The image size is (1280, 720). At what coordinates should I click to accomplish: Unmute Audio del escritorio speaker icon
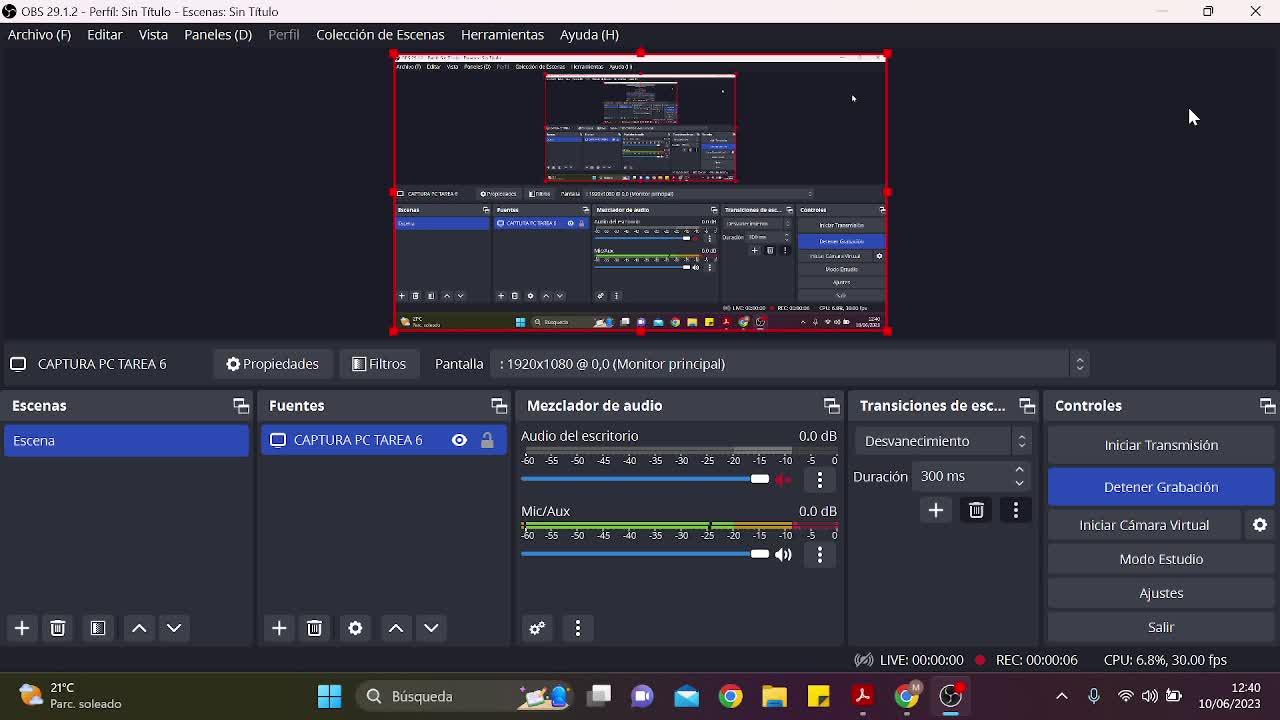784,479
